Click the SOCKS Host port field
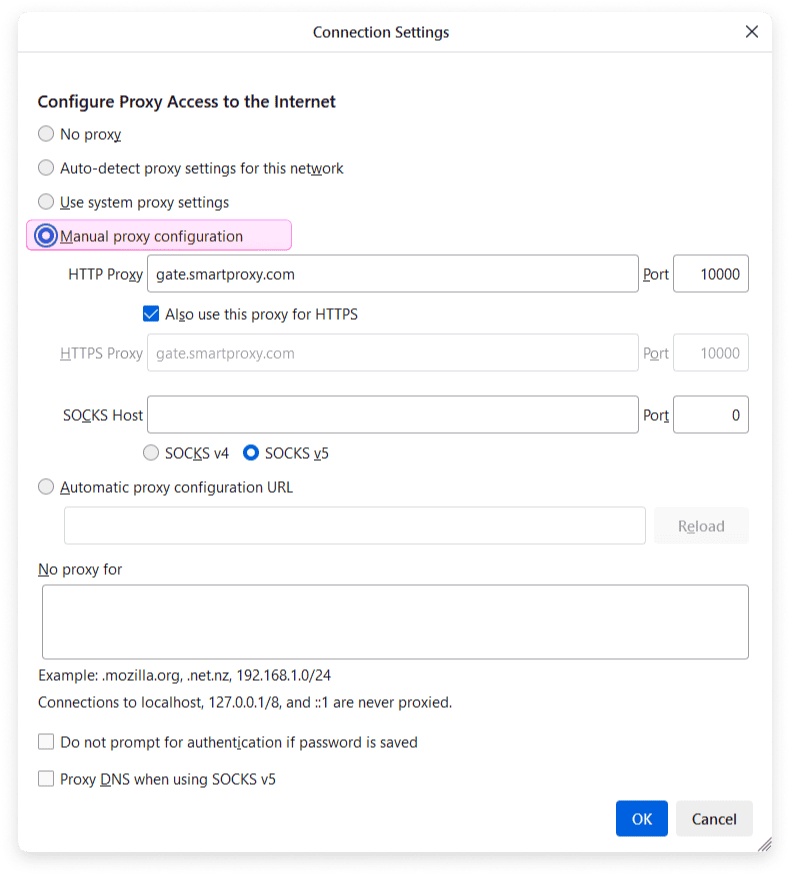Image resolution: width=790 pixels, height=876 pixels. [711, 415]
